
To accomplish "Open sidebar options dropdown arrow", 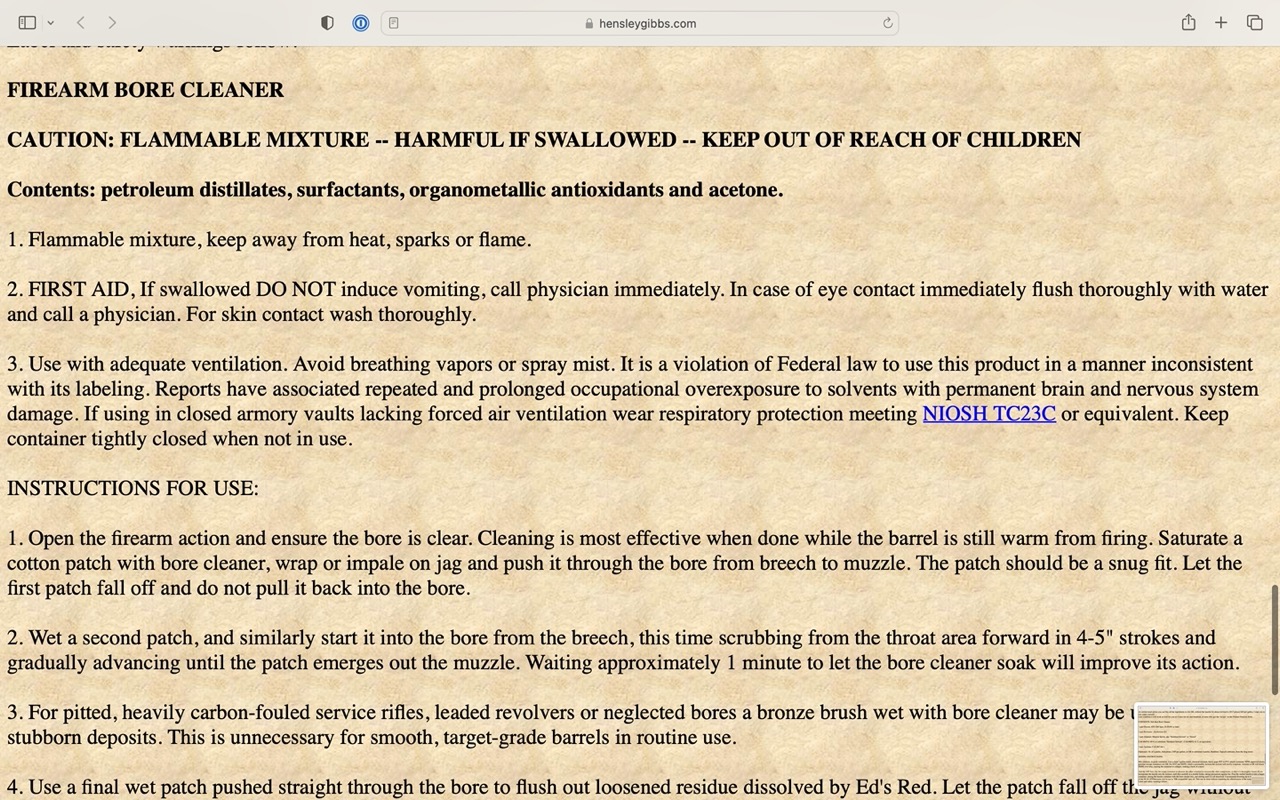I will pyautogui.click(x=50, y=23).
